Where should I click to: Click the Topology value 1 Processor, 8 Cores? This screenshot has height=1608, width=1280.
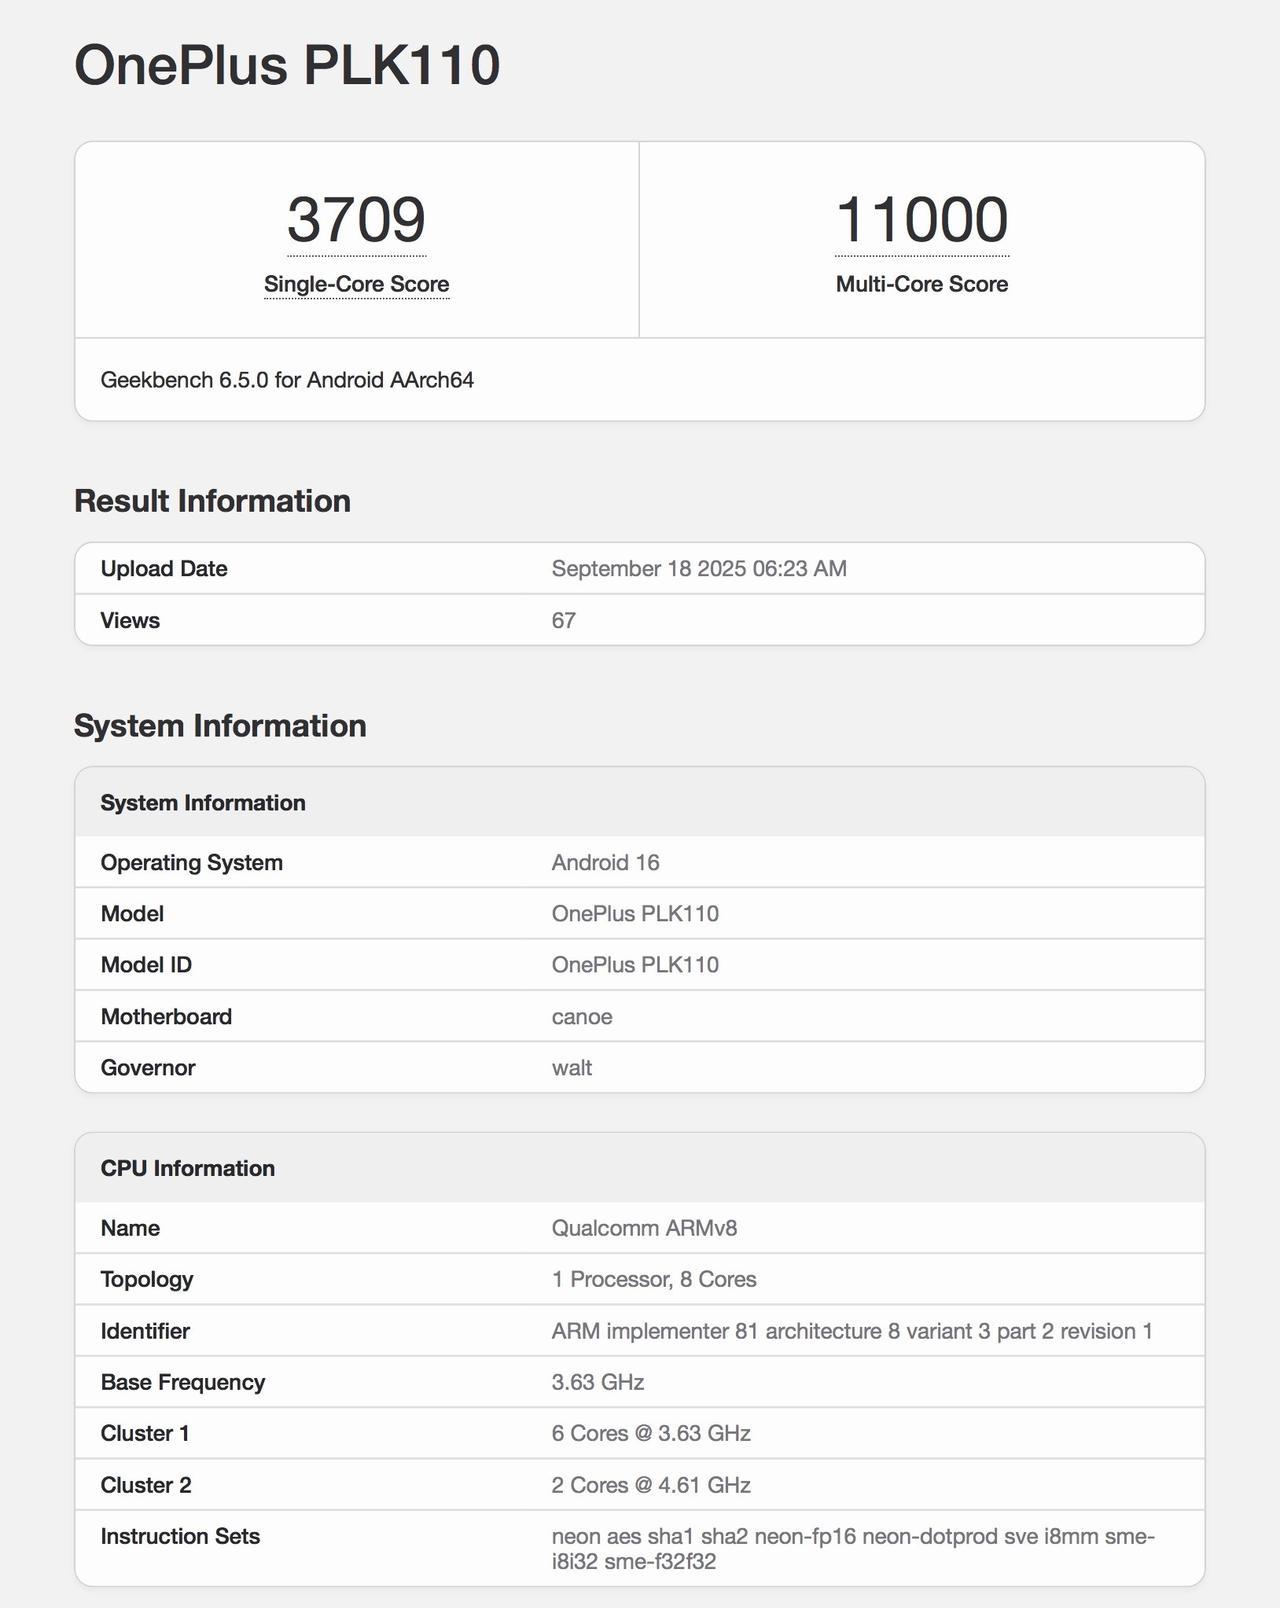[x=654, y=1280]
